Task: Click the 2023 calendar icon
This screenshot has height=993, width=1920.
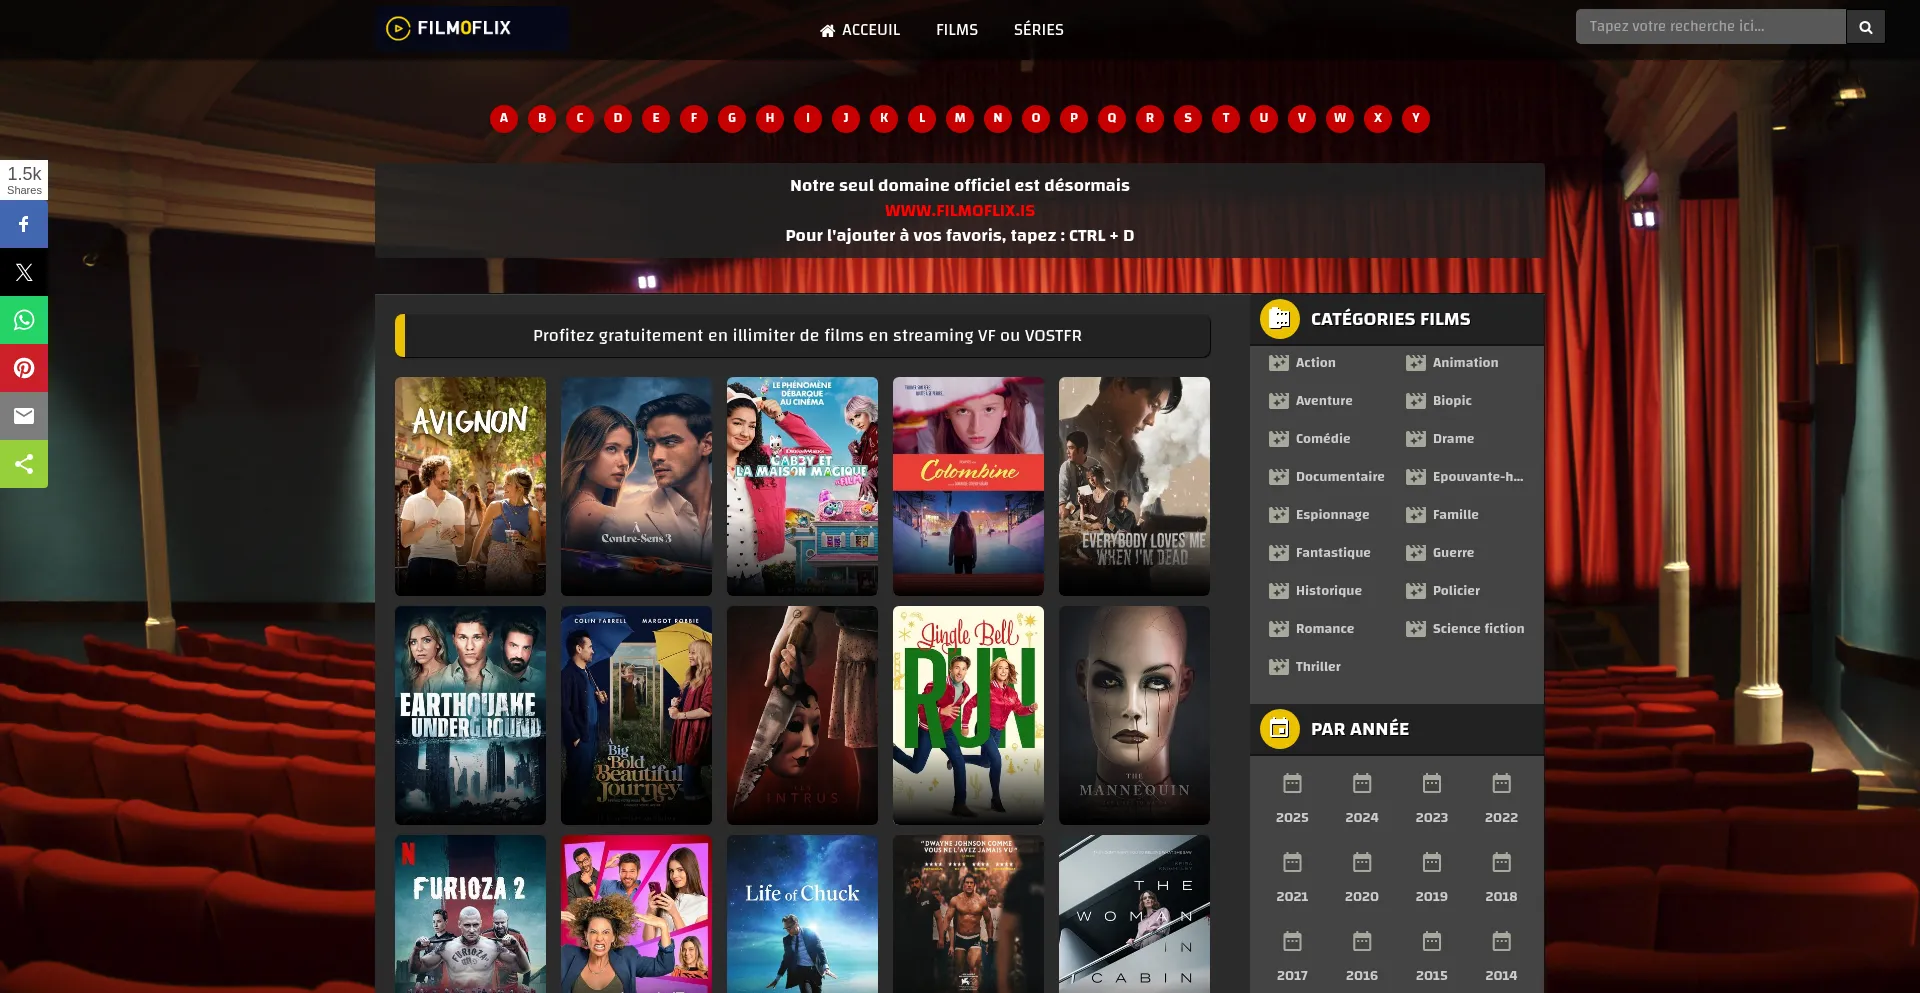Action: pyautogui.click(x=1432, y=783)
